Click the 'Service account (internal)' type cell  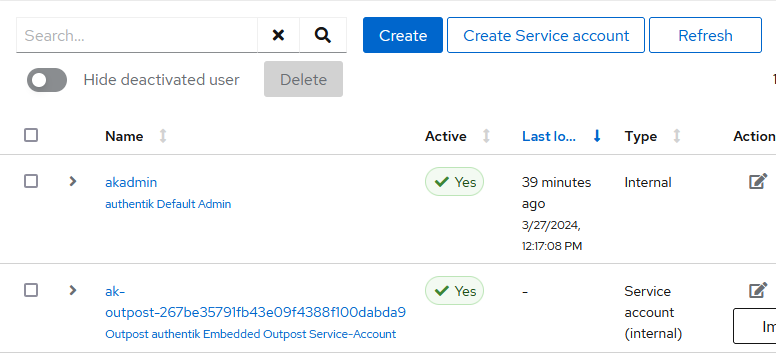pyautogui.click(x=653, y=312)
